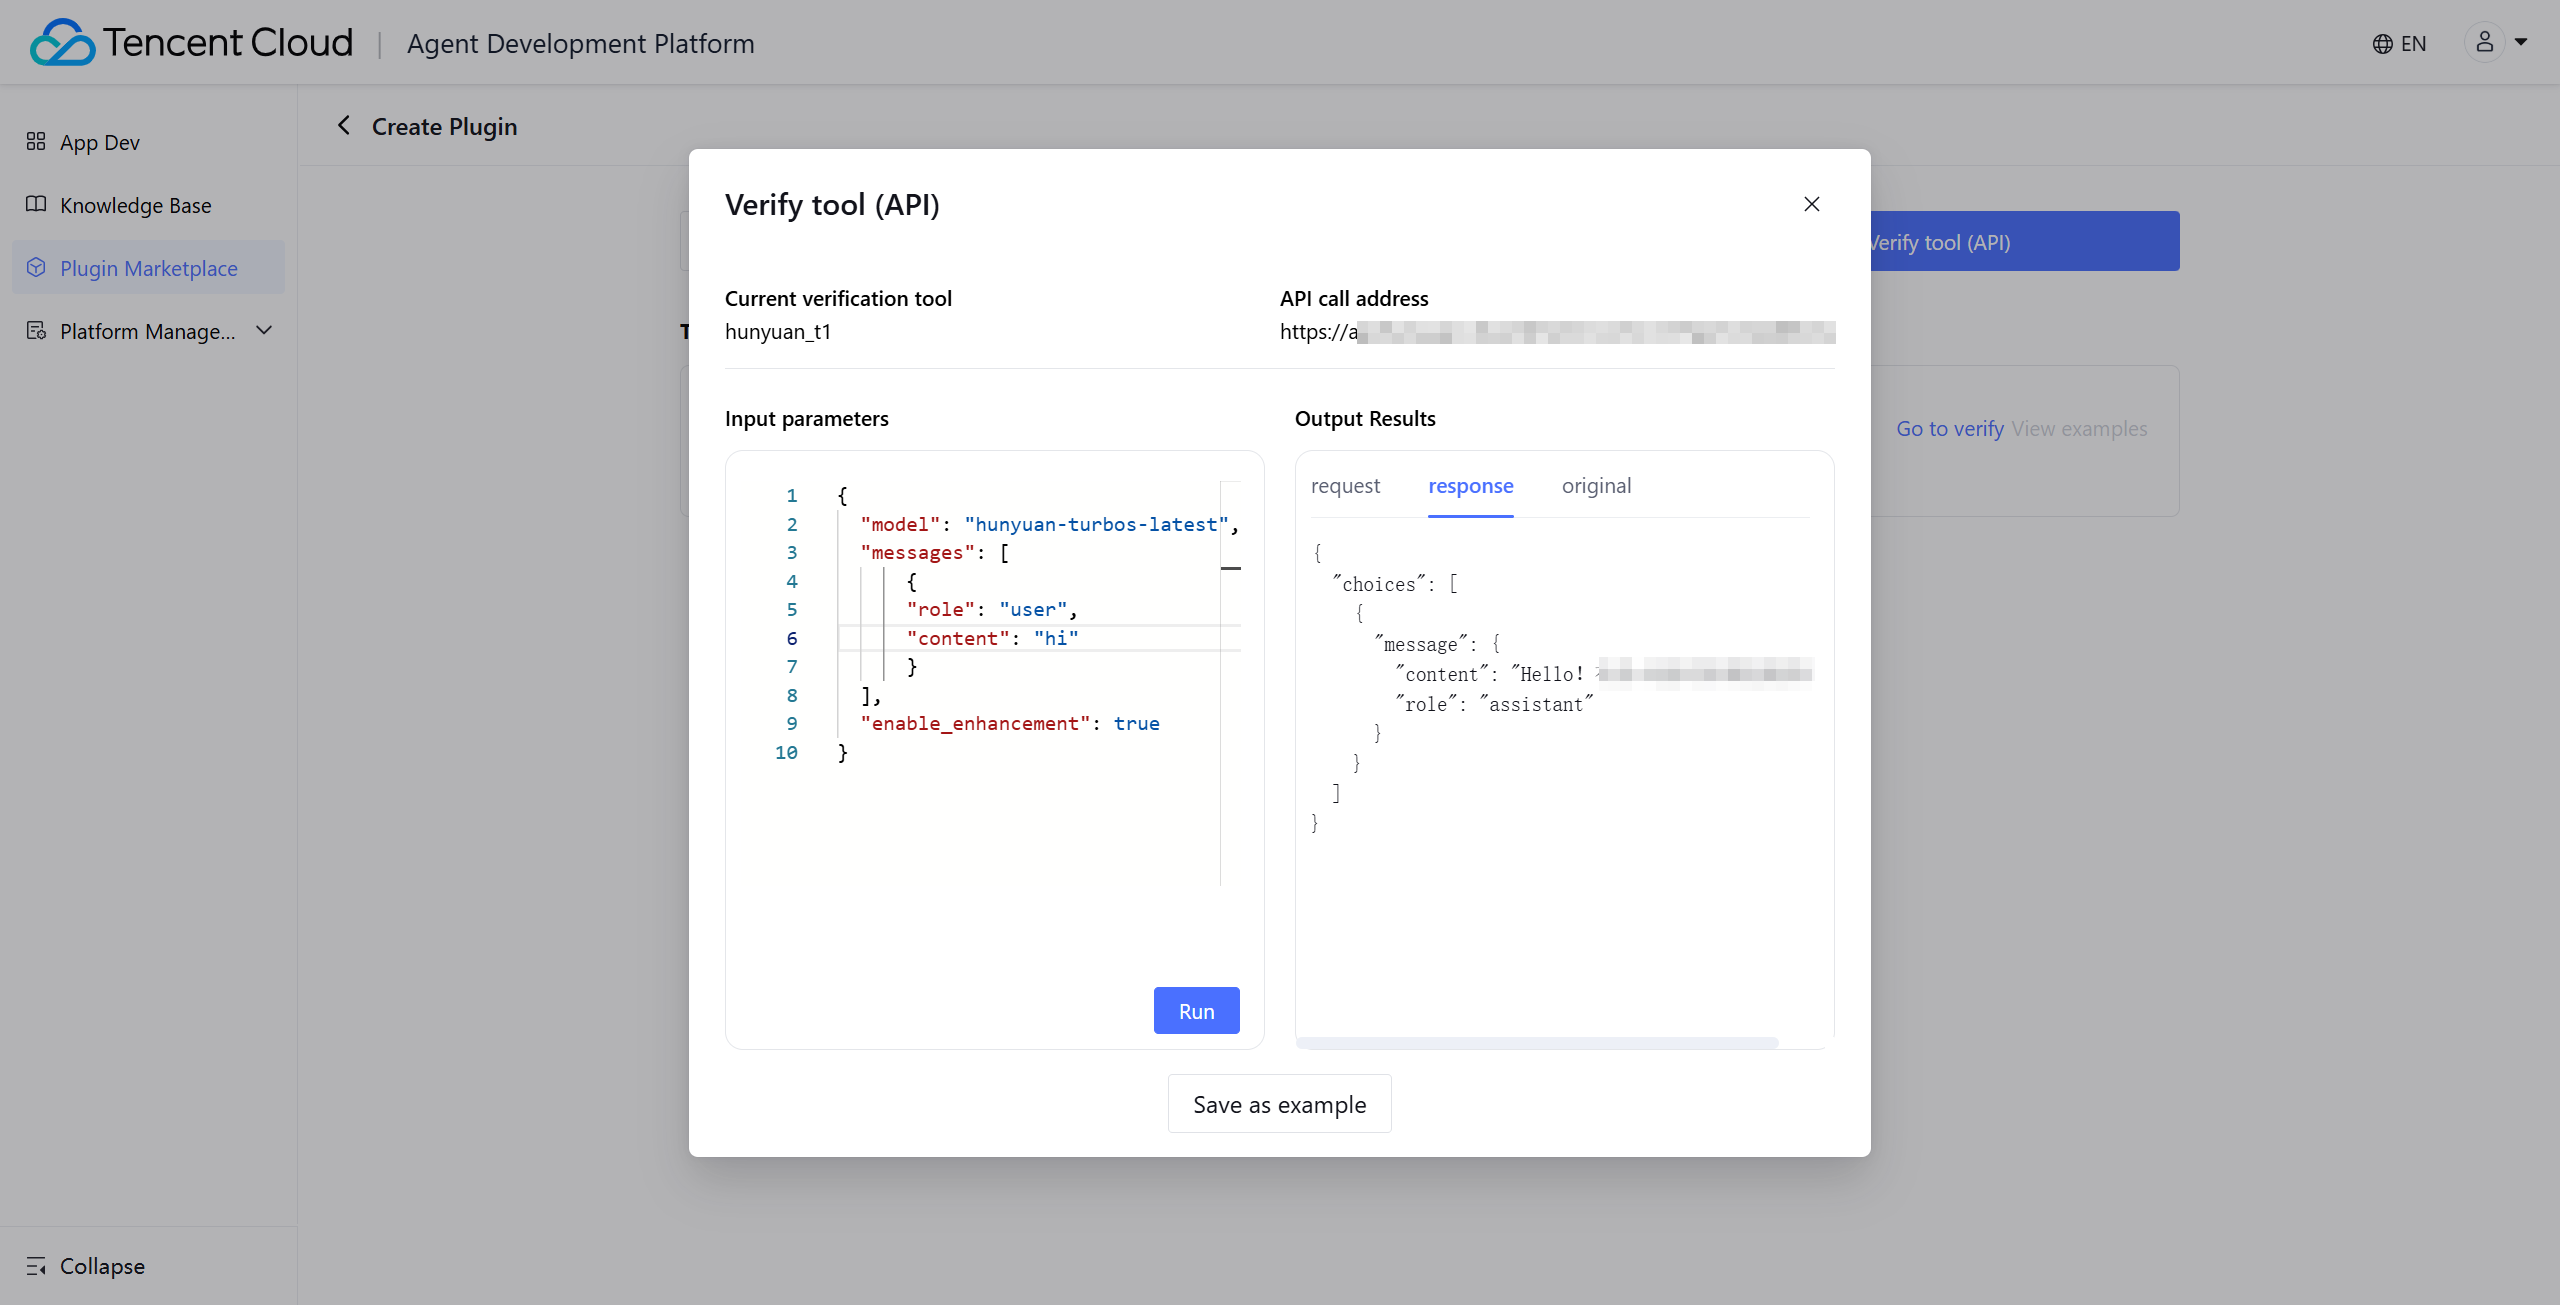Image resolution: width=2560 pixels, height=1305 pixels.
Task: Close the Verify tool dialog
Action: (1811, 204)
